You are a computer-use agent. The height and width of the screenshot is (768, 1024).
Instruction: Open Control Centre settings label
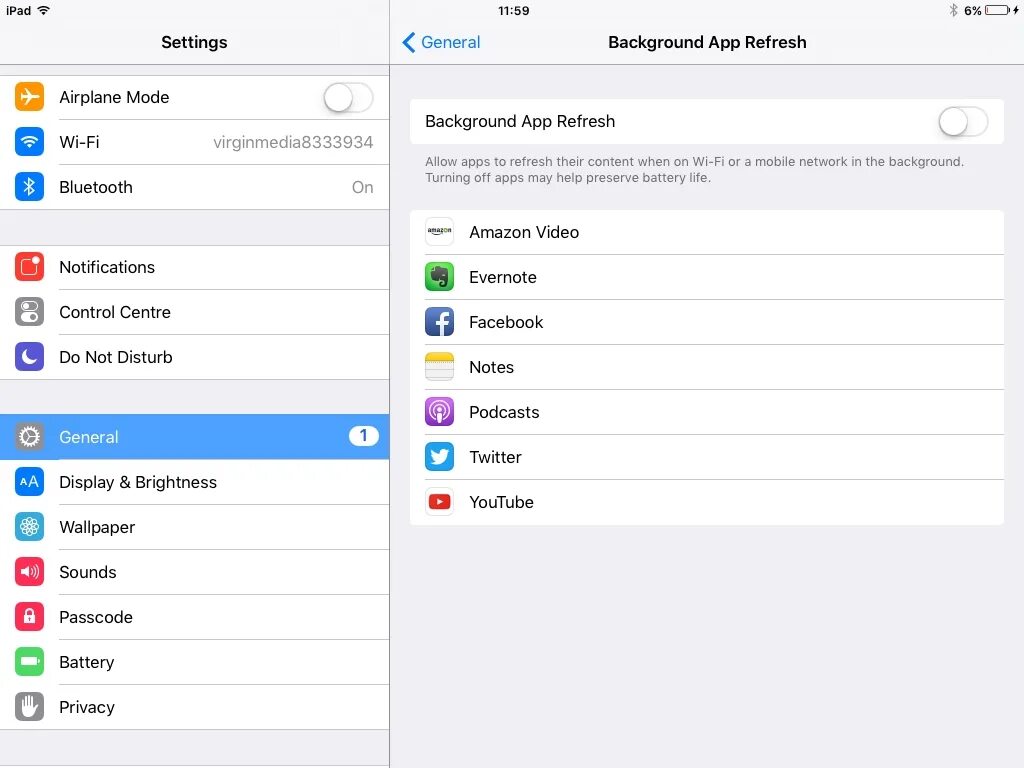pyautogui.click(x=115, y=312)
